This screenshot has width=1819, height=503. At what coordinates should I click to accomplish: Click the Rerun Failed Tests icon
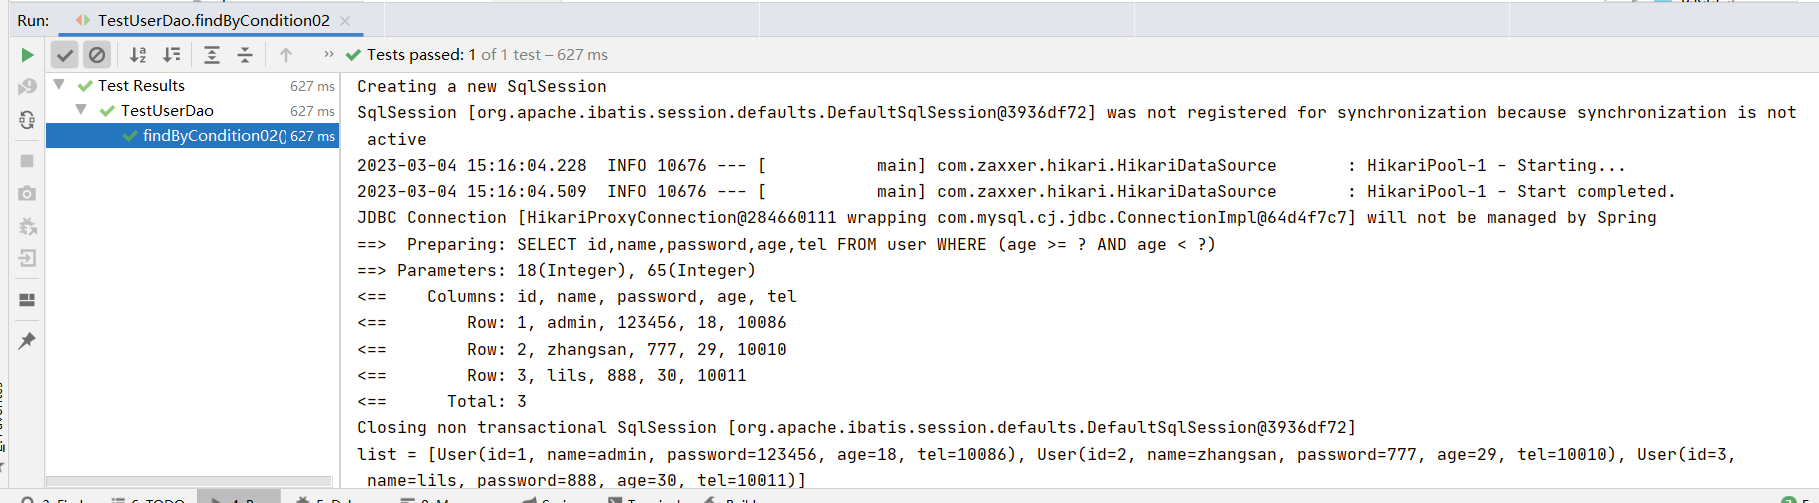[x=27, y=87]
